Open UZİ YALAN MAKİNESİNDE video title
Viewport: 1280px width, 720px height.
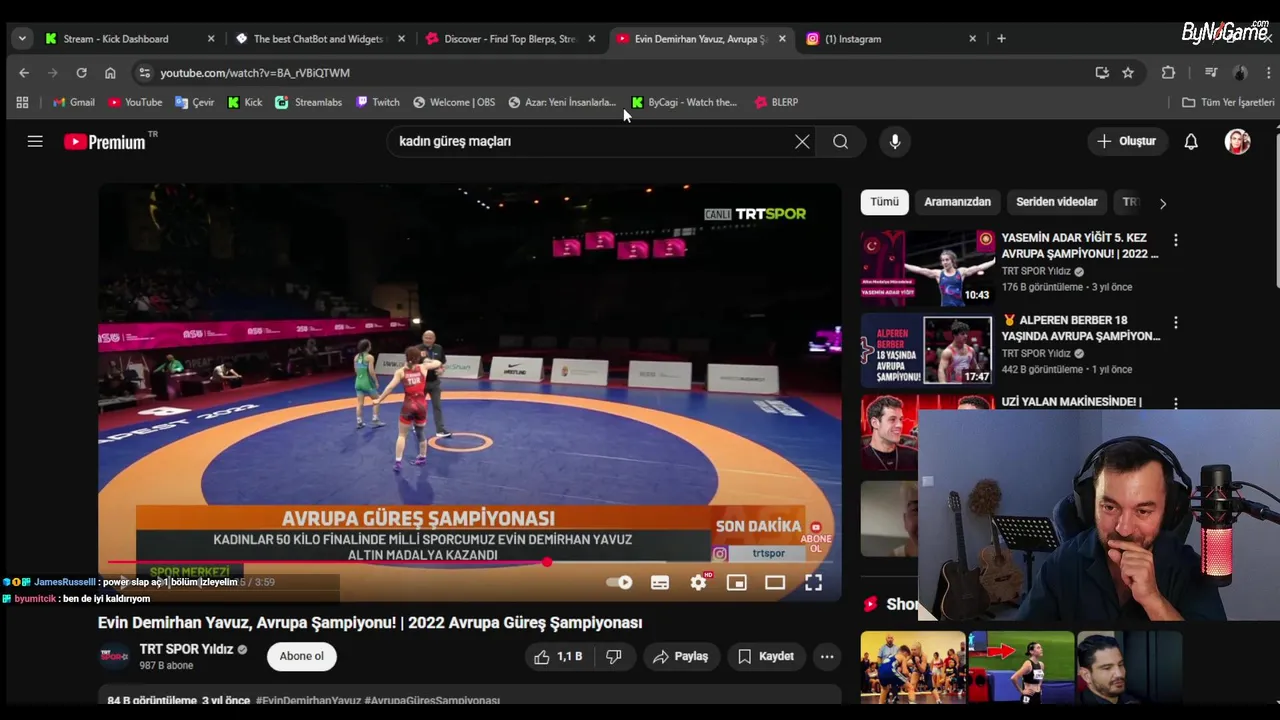1071,402
